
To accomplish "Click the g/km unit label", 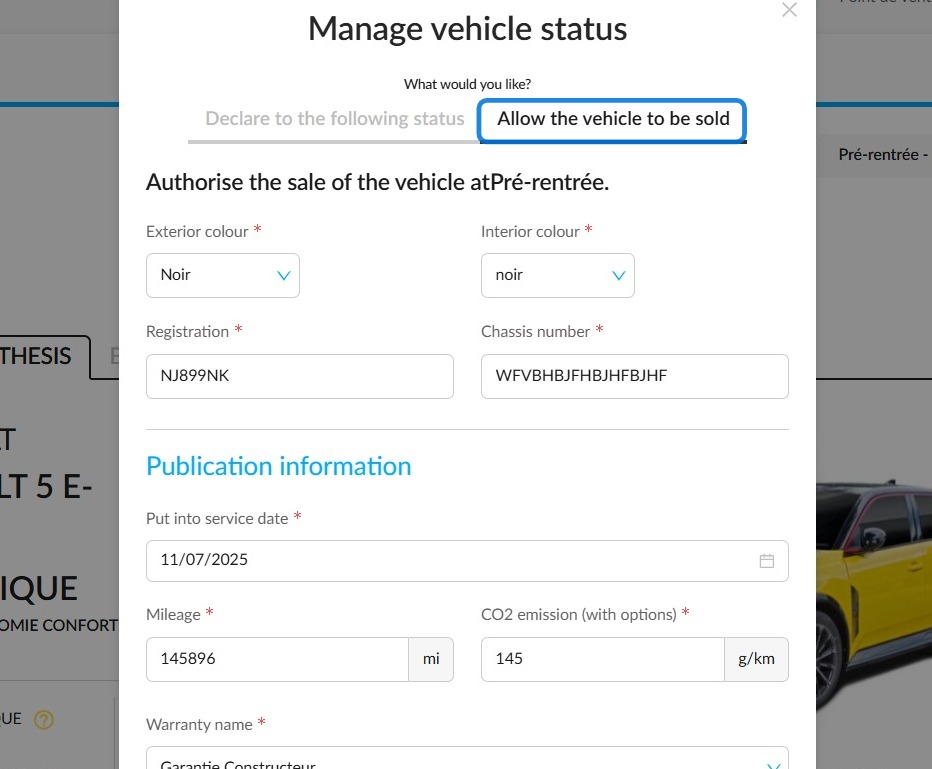I will (756, 659).
